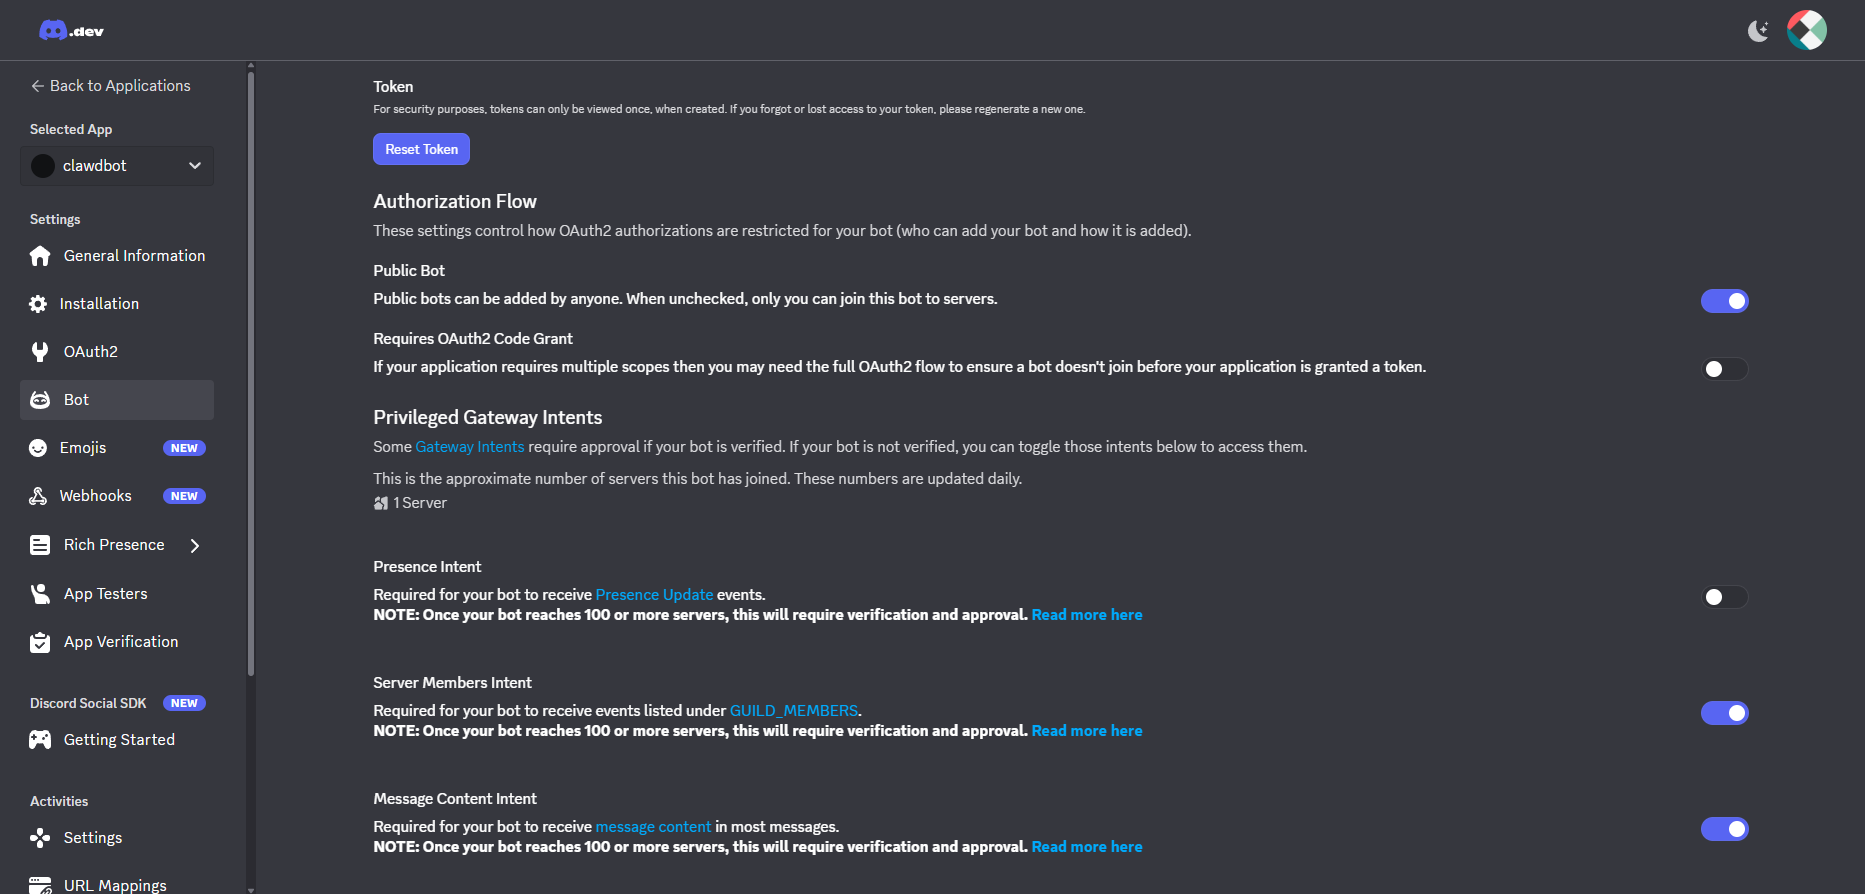Viewport: 1865px width, 894px height.
Task: Open the clawdbot app selector dropdown
Action: click(117, 166)
